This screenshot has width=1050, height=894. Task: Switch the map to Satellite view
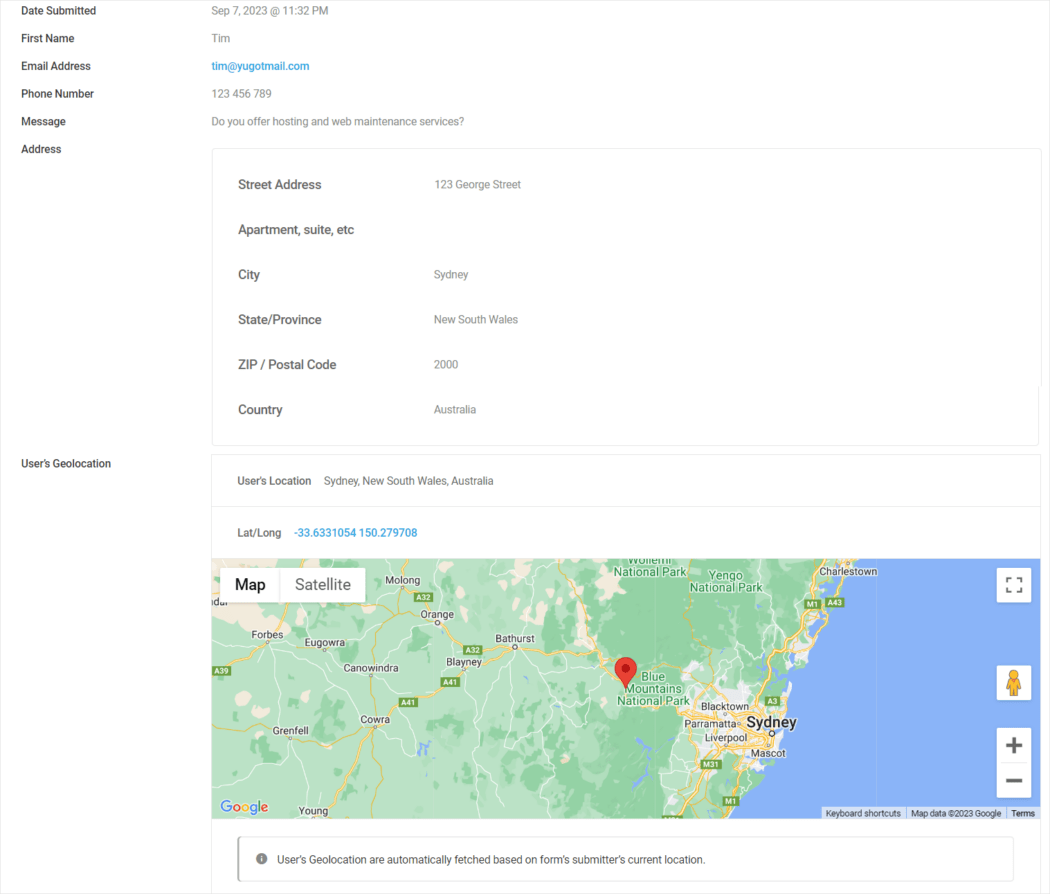coord(322,584)
